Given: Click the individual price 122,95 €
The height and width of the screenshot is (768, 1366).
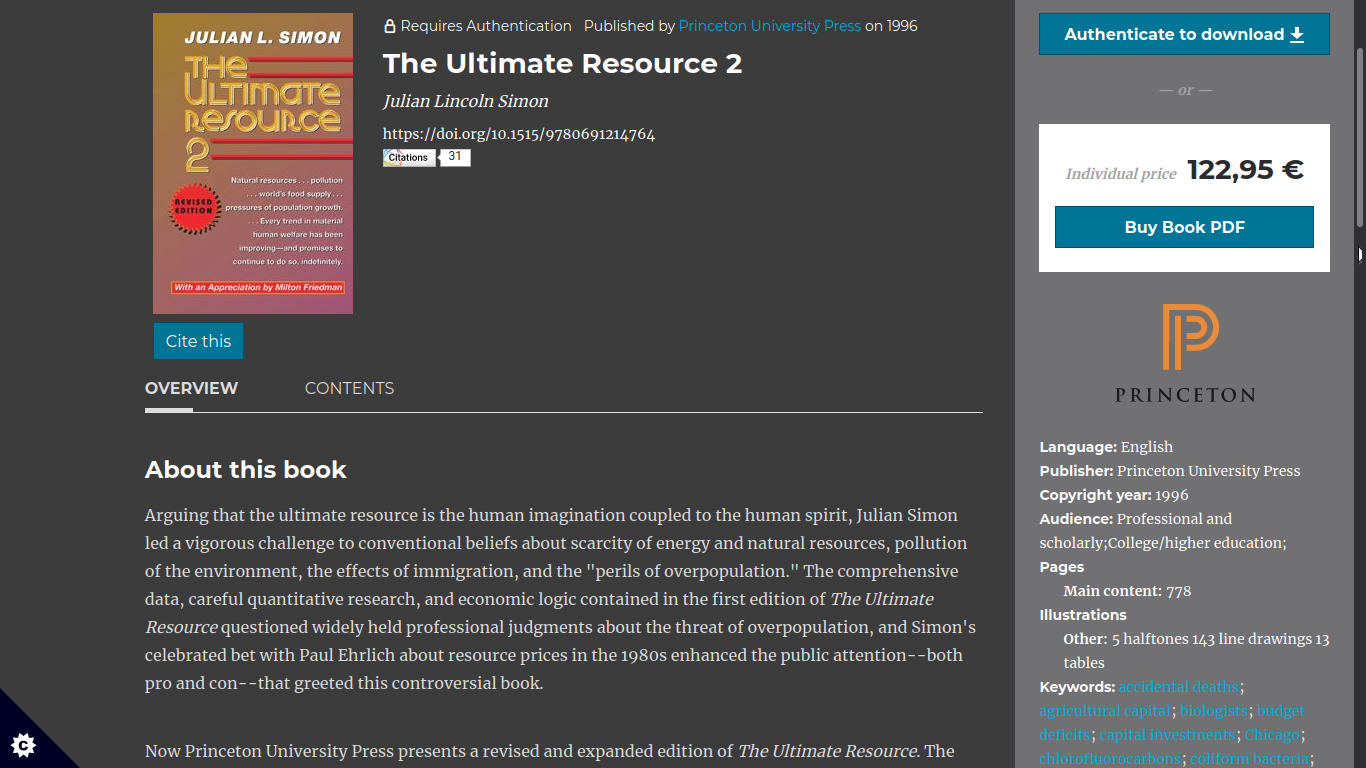Looking at the screenshot, I should (1246, 170).
